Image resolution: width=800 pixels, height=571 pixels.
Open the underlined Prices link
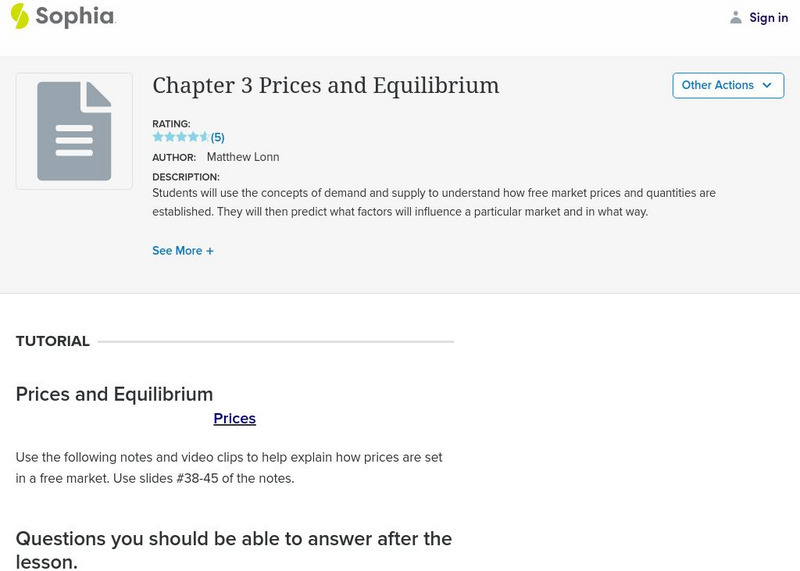[x=235, y=419]
